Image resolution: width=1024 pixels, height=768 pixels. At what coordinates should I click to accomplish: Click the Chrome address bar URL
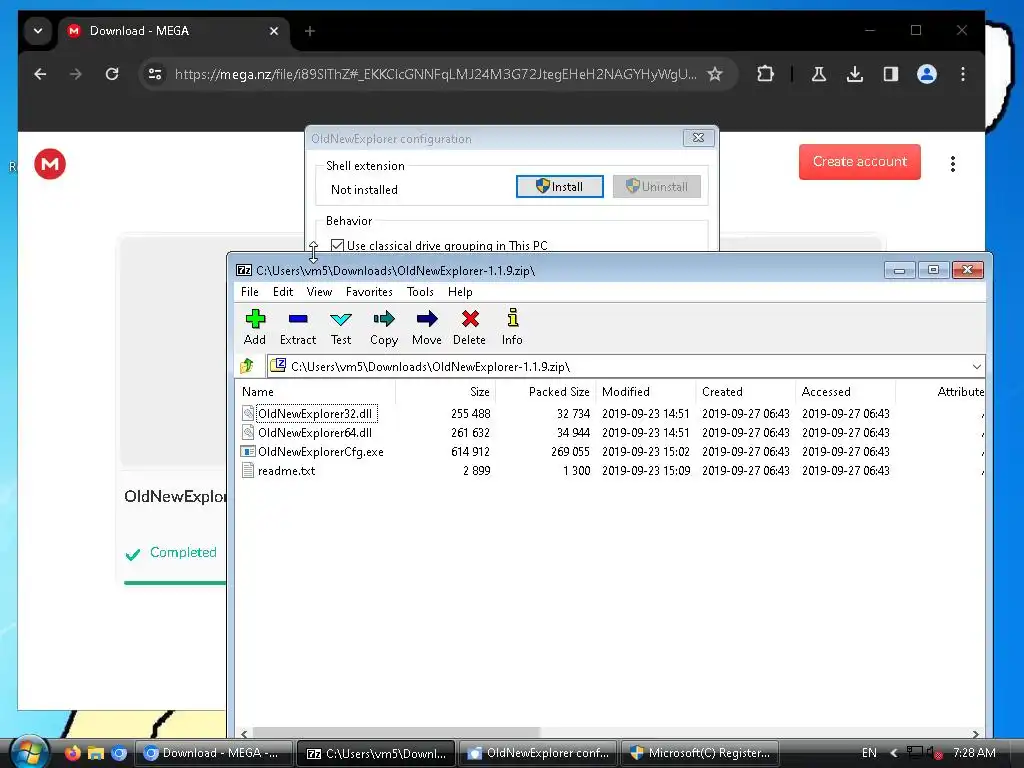435,74
